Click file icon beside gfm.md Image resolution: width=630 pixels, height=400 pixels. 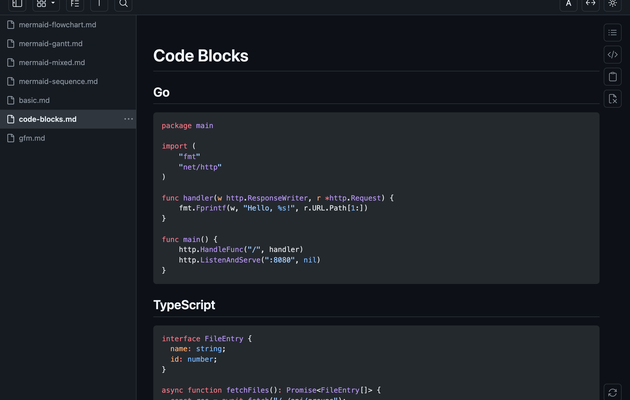(11, 138)
